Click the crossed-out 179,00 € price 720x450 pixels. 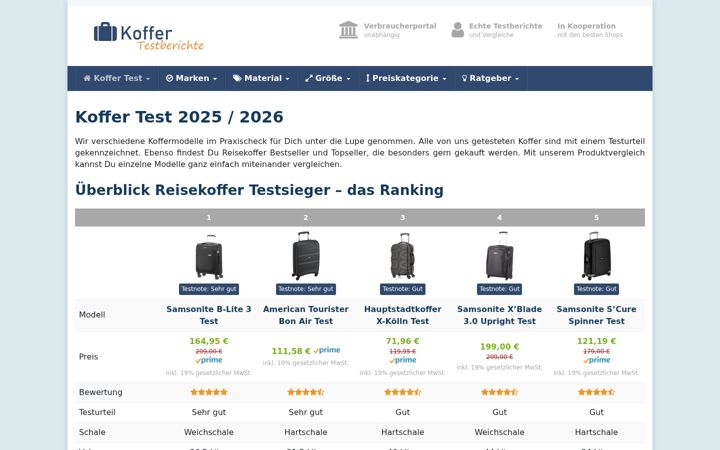[x=596, y=351]
